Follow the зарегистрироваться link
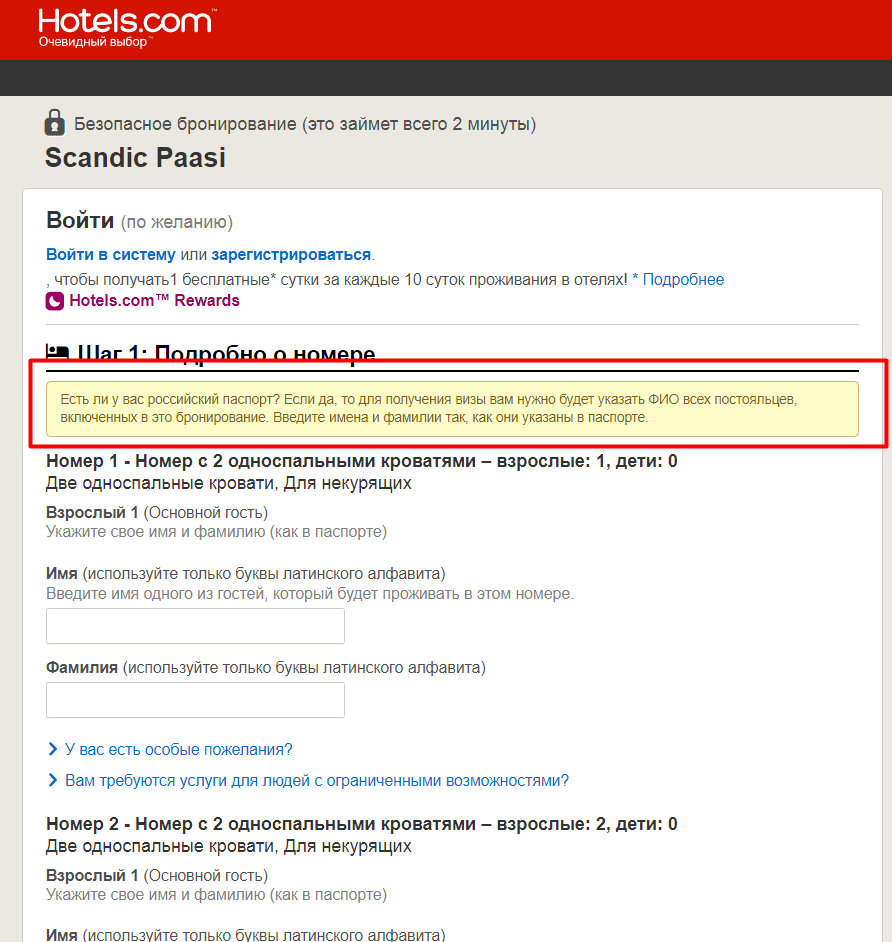The width and height of the screenshot is (892, 942). pos(291,255)
